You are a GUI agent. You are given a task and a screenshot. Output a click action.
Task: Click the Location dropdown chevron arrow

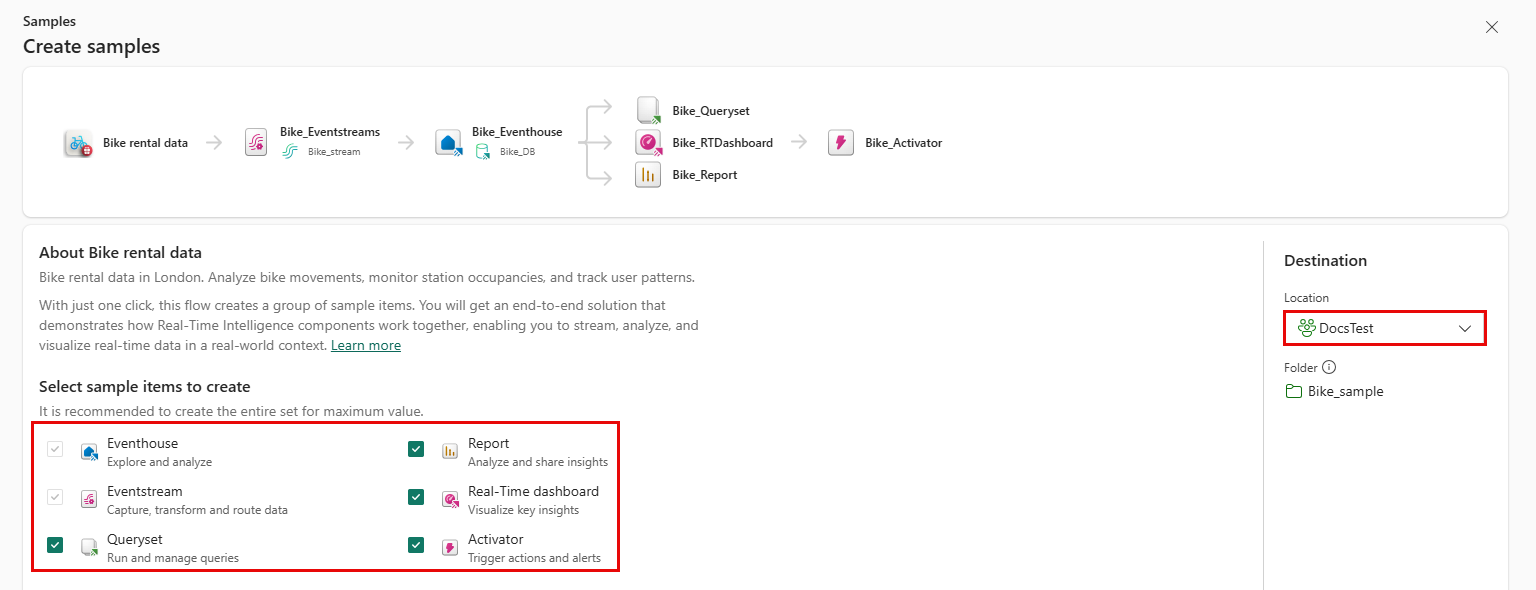[x=1465, y=328]
